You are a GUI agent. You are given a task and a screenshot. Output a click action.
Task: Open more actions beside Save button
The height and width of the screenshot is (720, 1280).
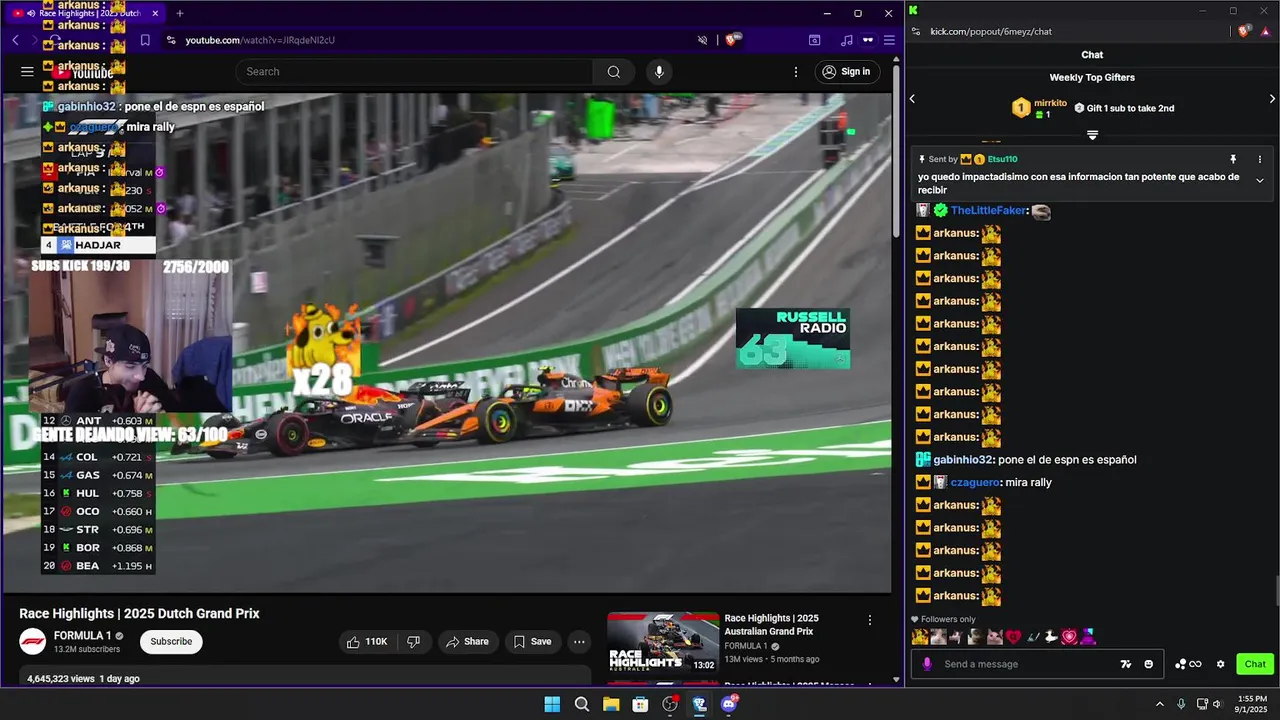(579, 641)
